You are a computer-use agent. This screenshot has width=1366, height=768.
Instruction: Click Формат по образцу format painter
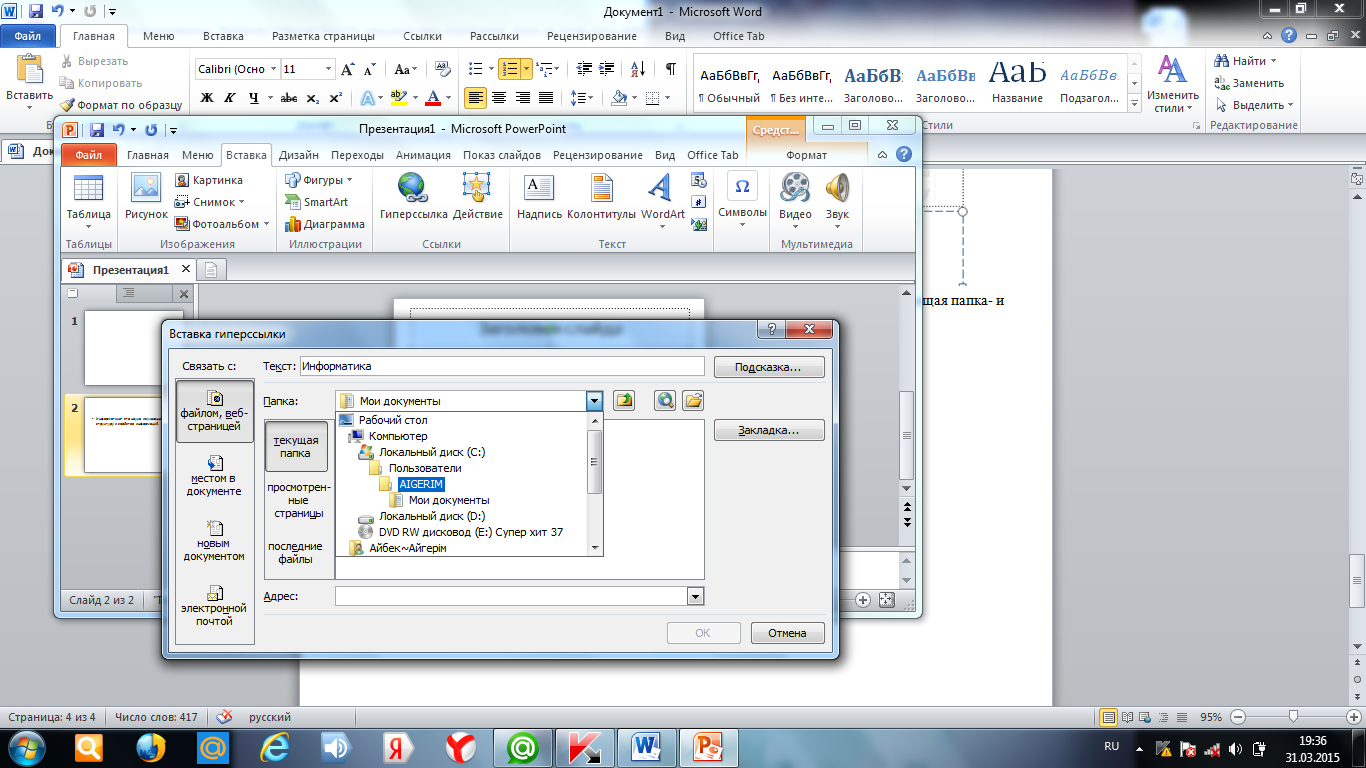pos(120,104)
